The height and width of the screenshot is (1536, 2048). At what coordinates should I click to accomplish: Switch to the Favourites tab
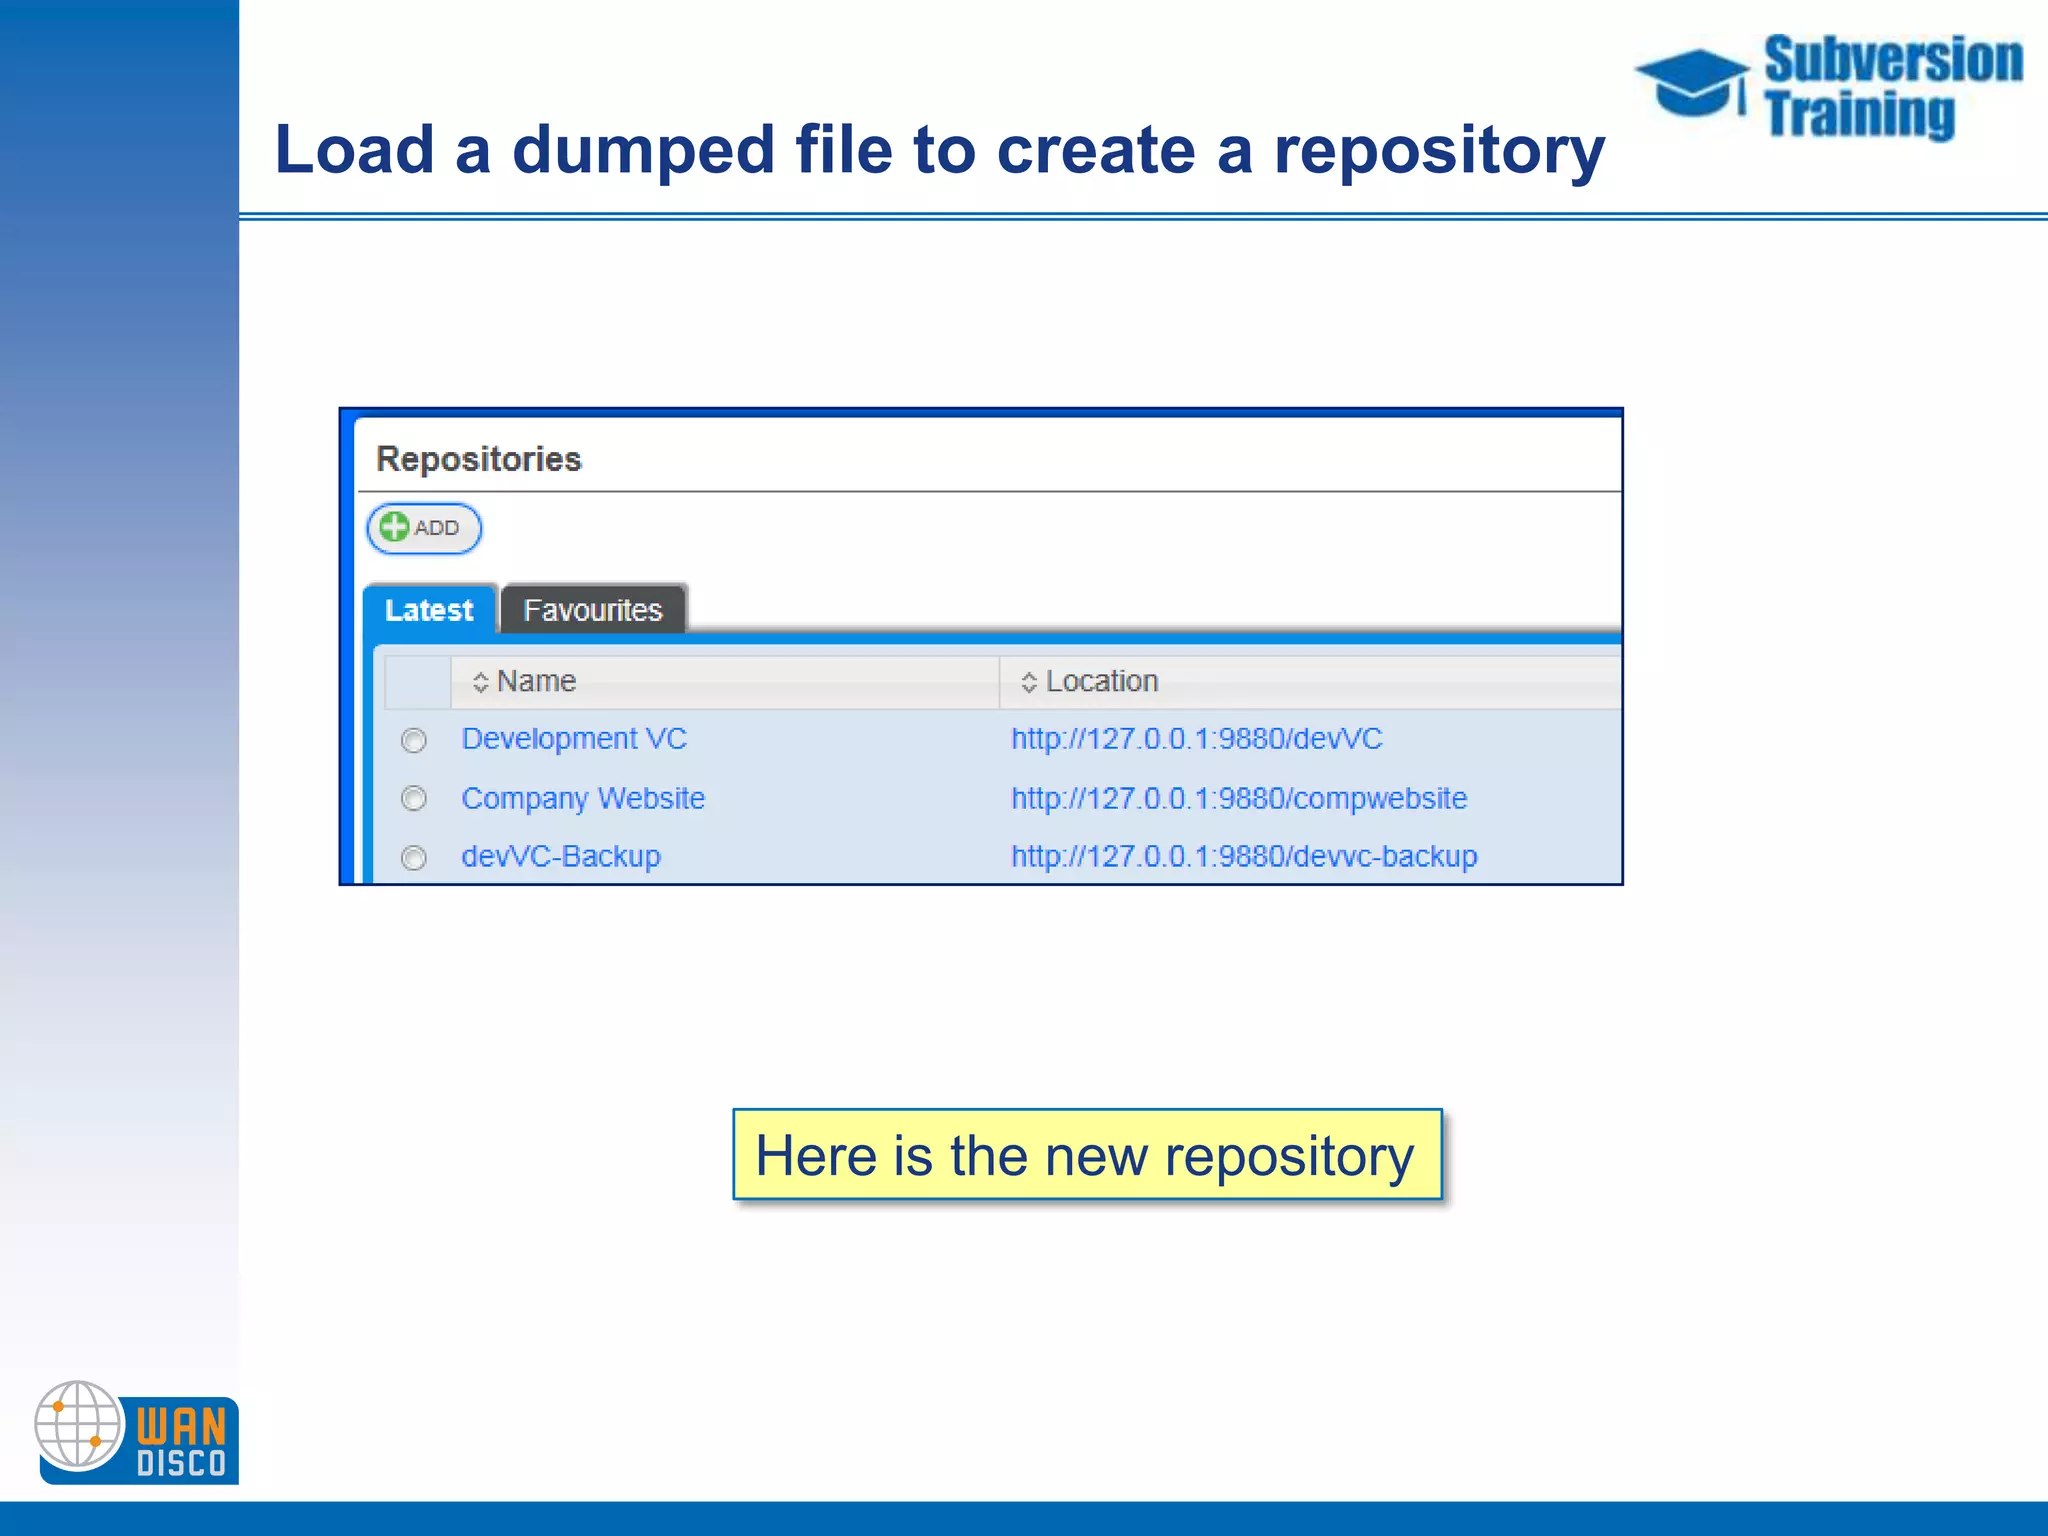coord(592,610)
